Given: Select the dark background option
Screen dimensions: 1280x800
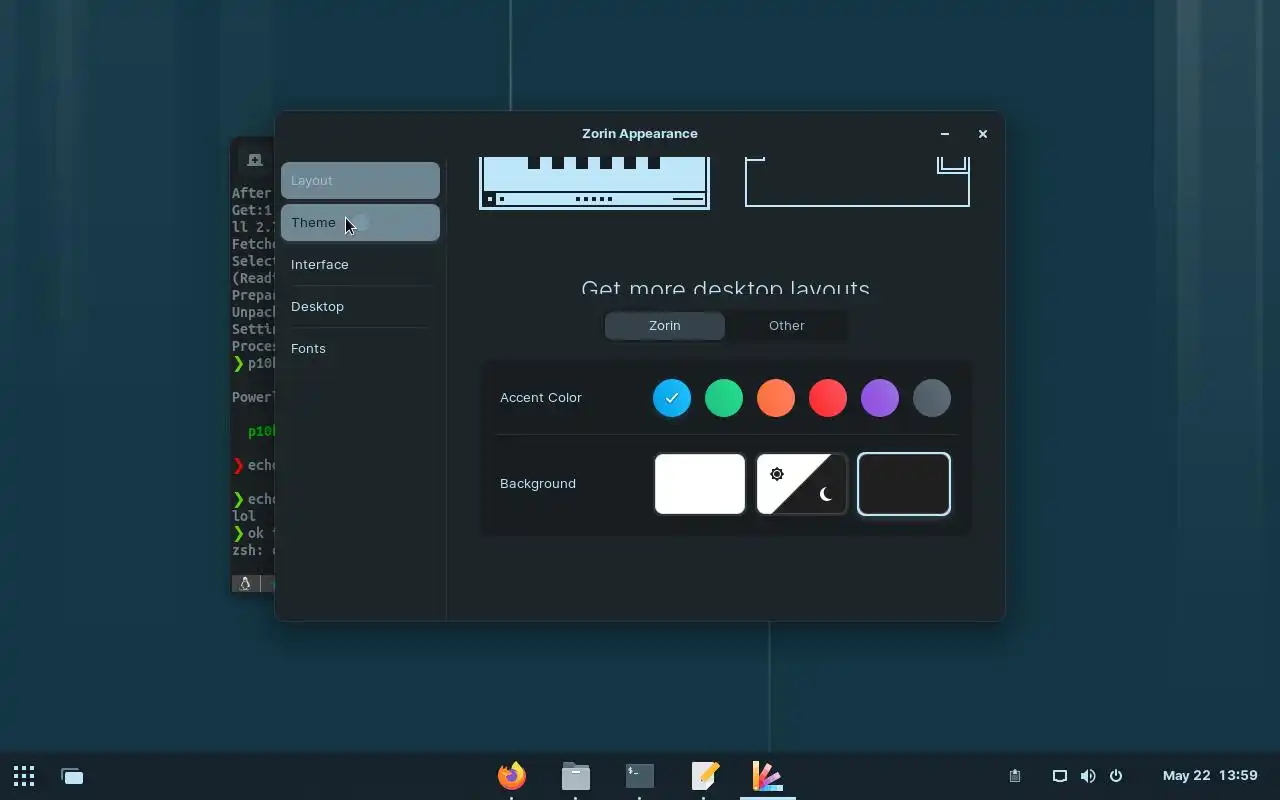Looking at the screenshot, I should pos(904,484).
